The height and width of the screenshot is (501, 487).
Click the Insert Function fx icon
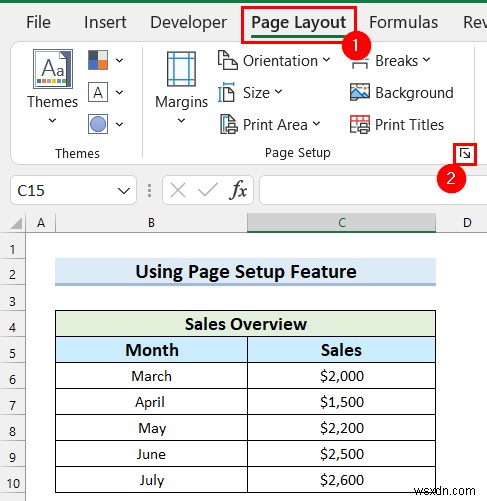pos(238,191)
